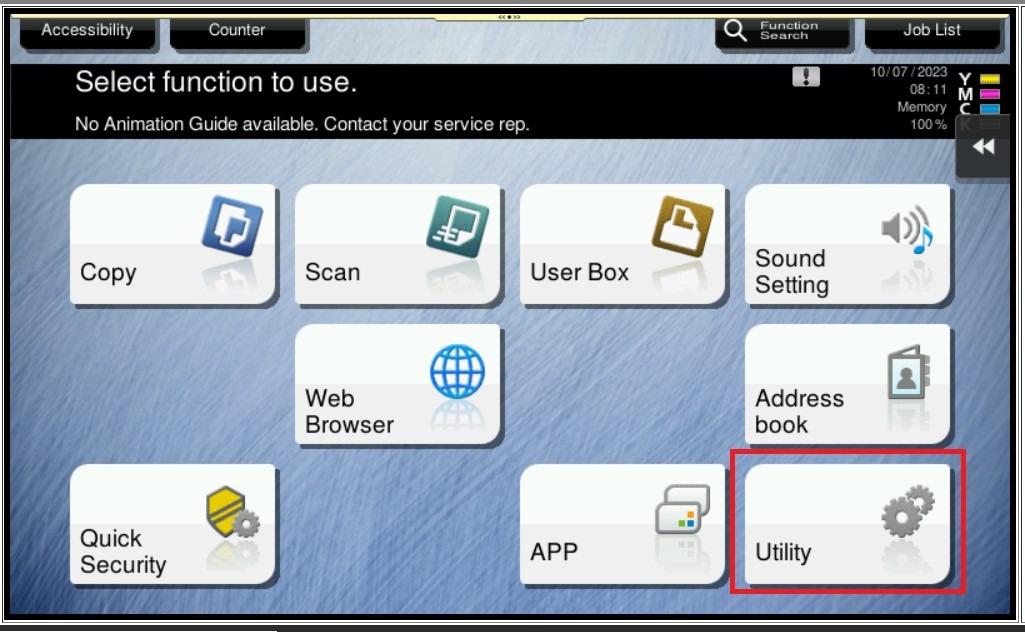Open the APP tile
This screenshot has height=632, width=1025.
(622, 525)
